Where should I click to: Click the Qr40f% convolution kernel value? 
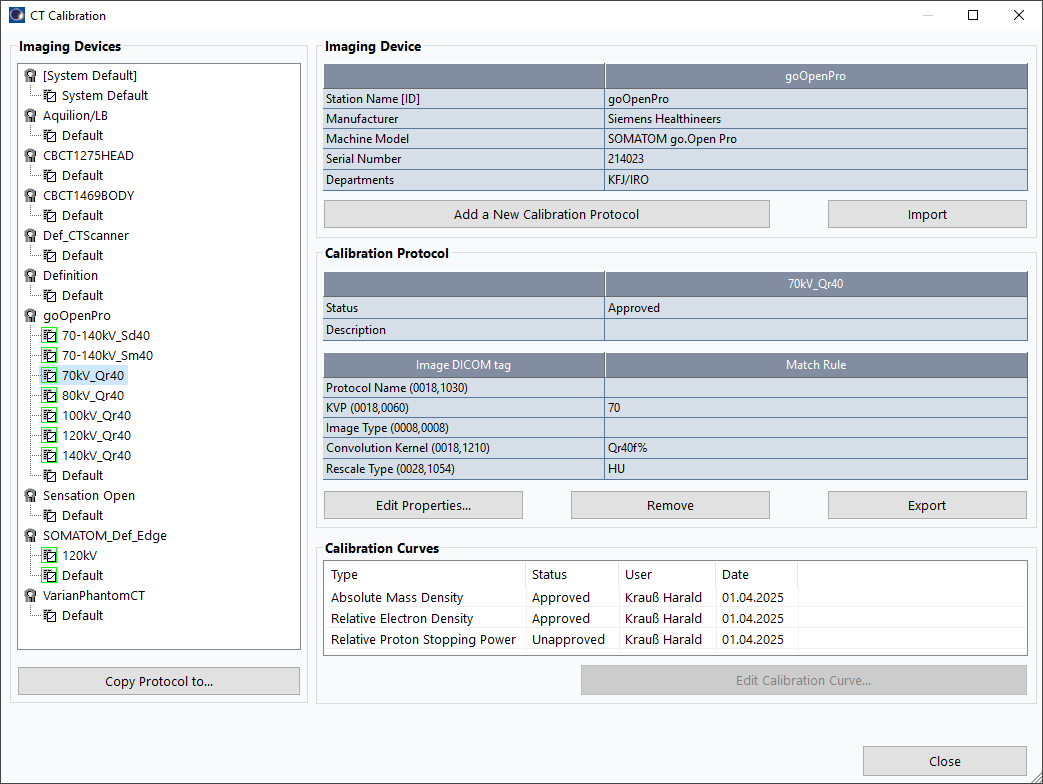pyautogui.click(x=816, y=448)
